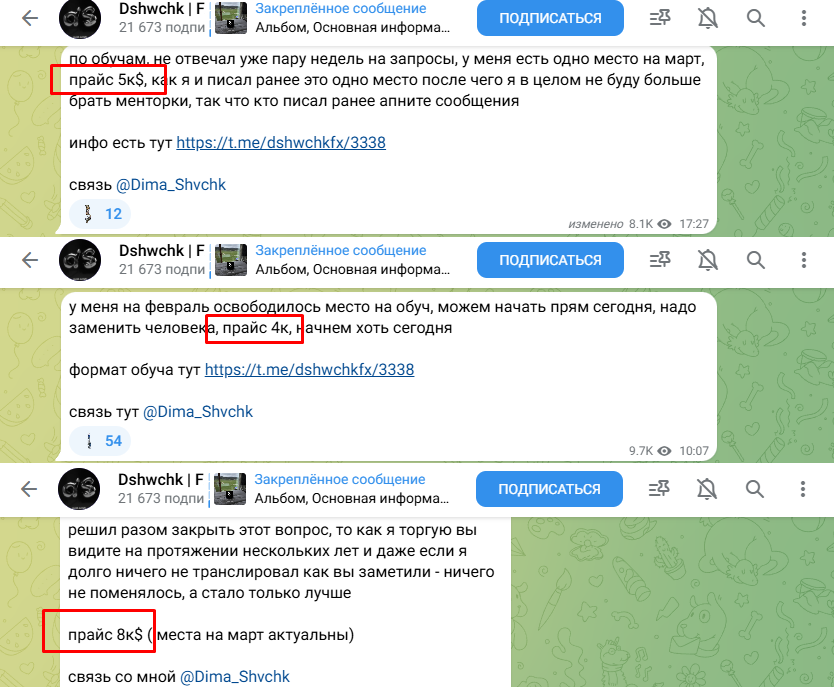Open the three-dot menu in bottom header

803,489
